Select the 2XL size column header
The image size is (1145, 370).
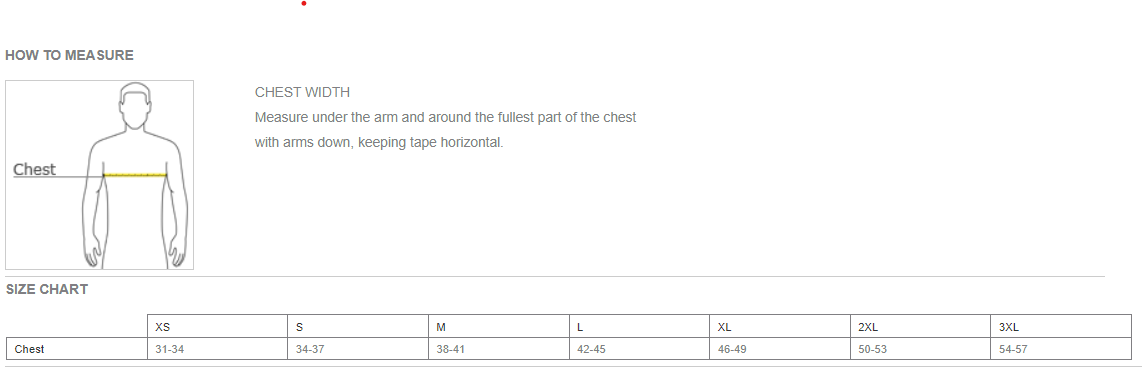(x=921, y=327)
